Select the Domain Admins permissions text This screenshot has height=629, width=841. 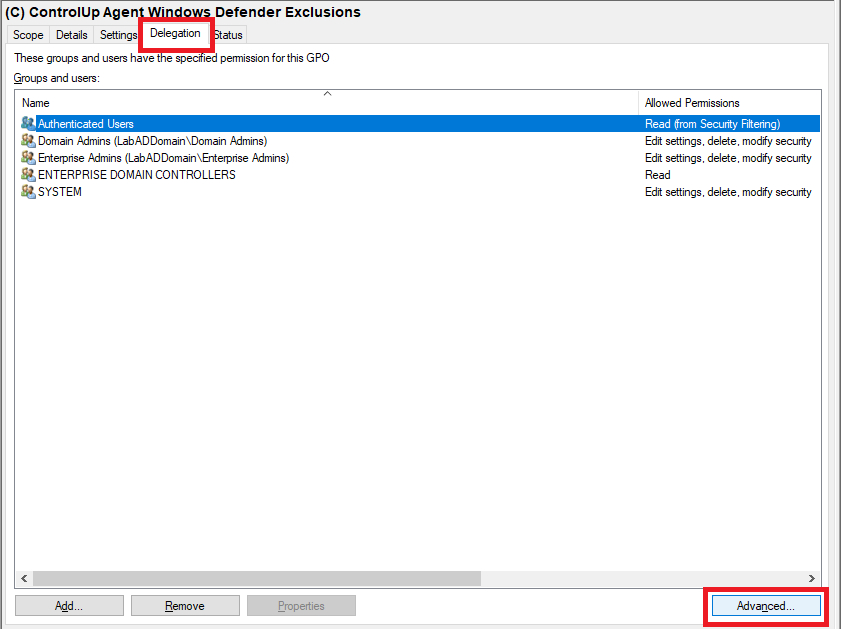(x=728, y=141)
